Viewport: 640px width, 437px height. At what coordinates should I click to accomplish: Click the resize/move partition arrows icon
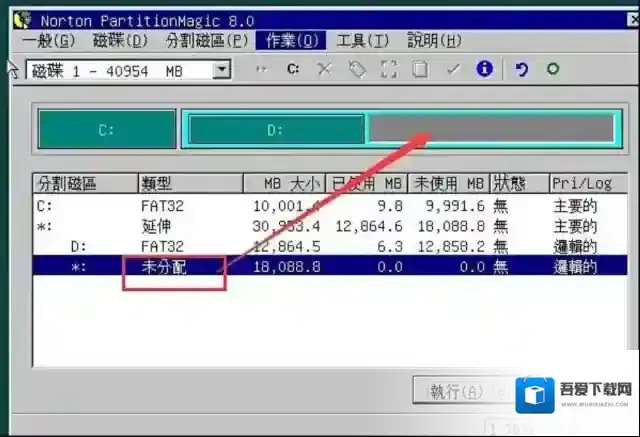pyautogui.click(x=261, y=69)
